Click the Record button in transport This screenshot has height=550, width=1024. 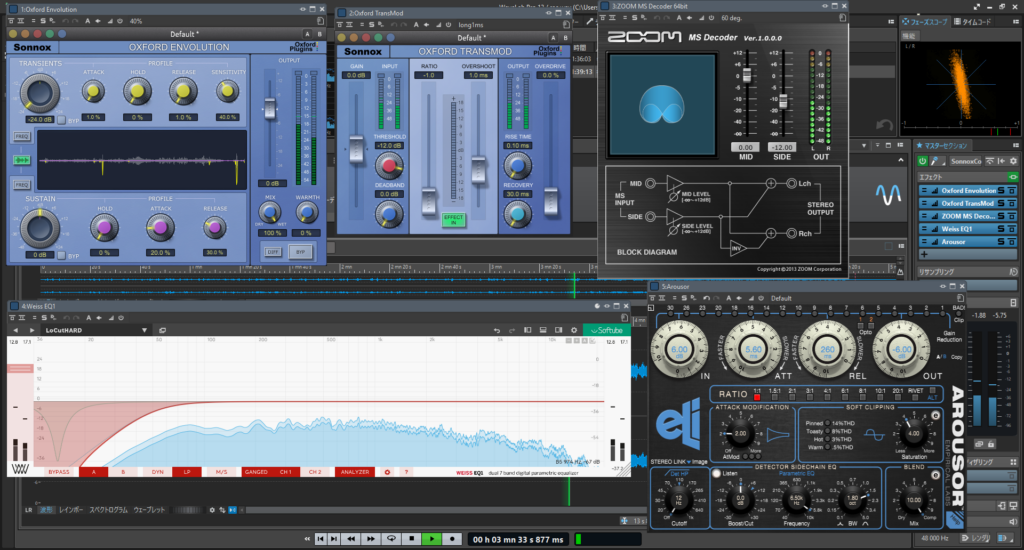pyautogui.click(x=452, y=539)
